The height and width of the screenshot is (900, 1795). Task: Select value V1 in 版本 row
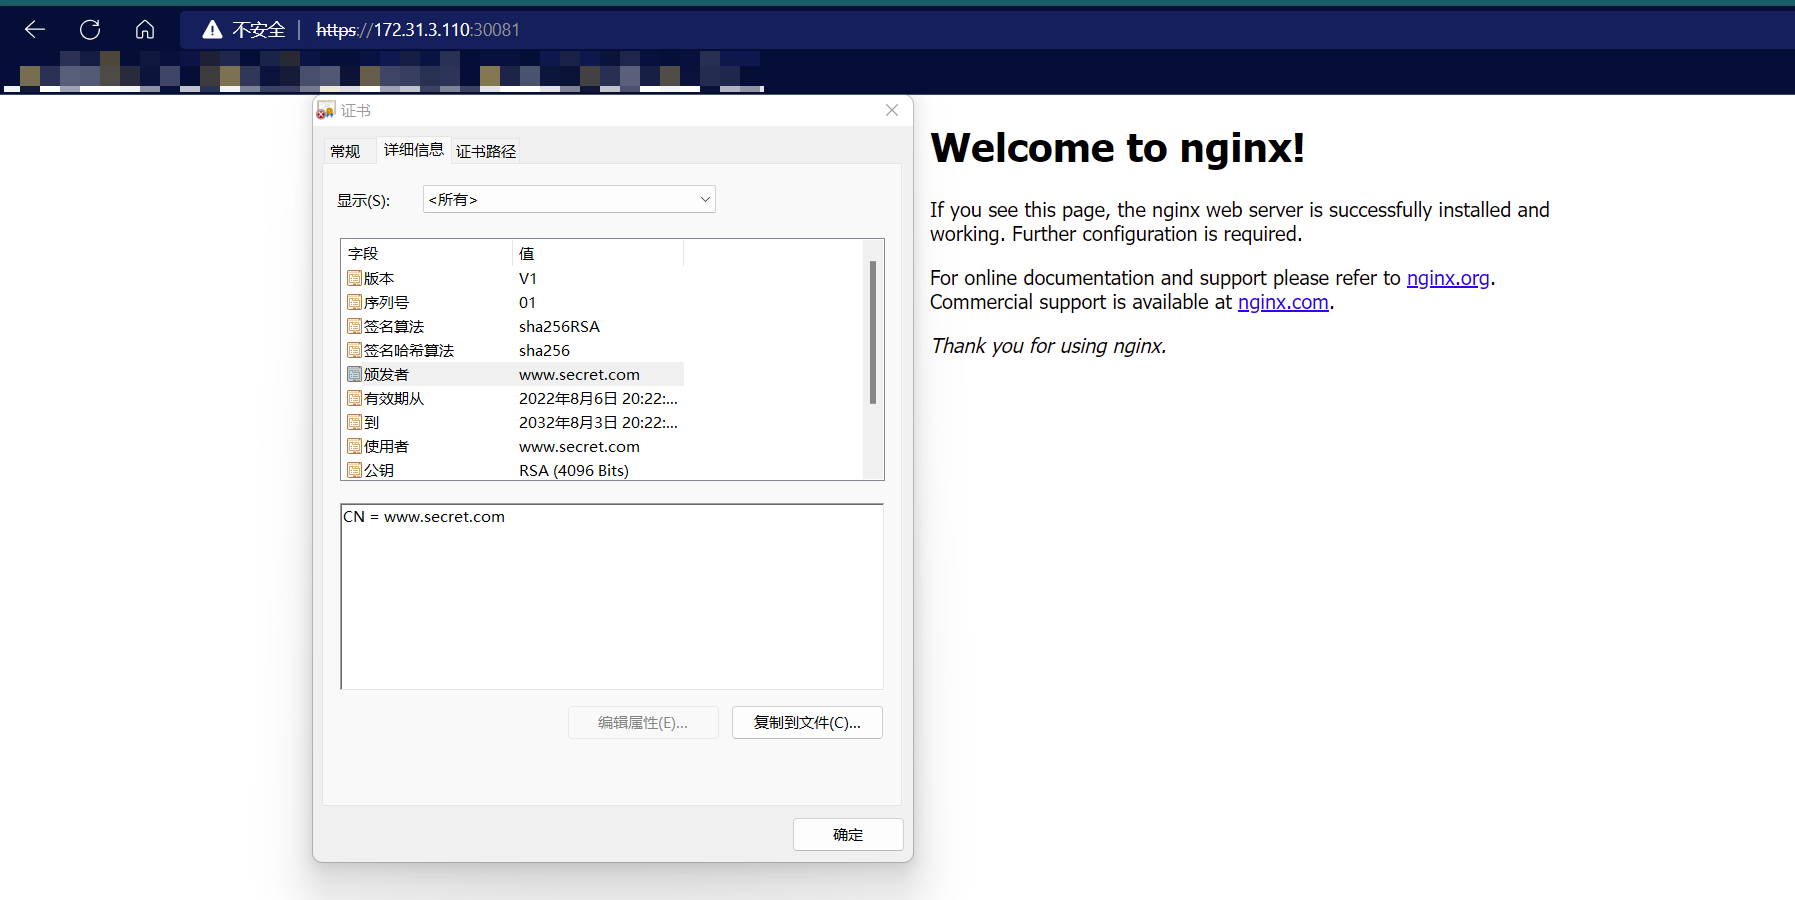point(528,278)
